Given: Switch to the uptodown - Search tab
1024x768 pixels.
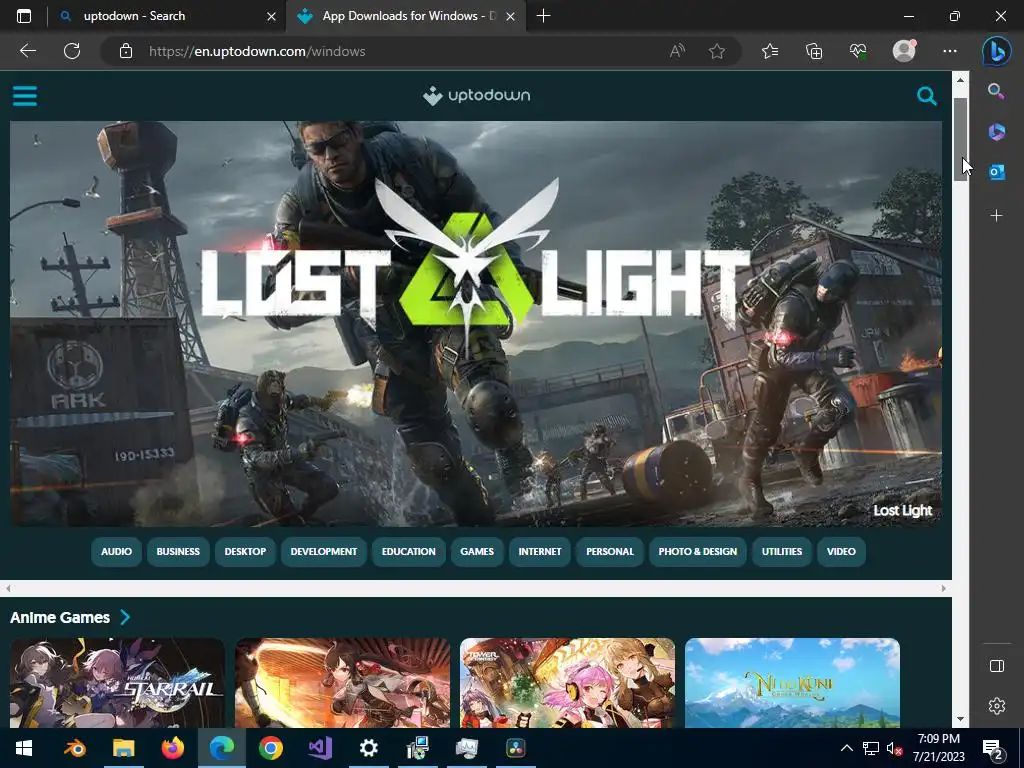Looking at the screenshot, I should (167, 16).
